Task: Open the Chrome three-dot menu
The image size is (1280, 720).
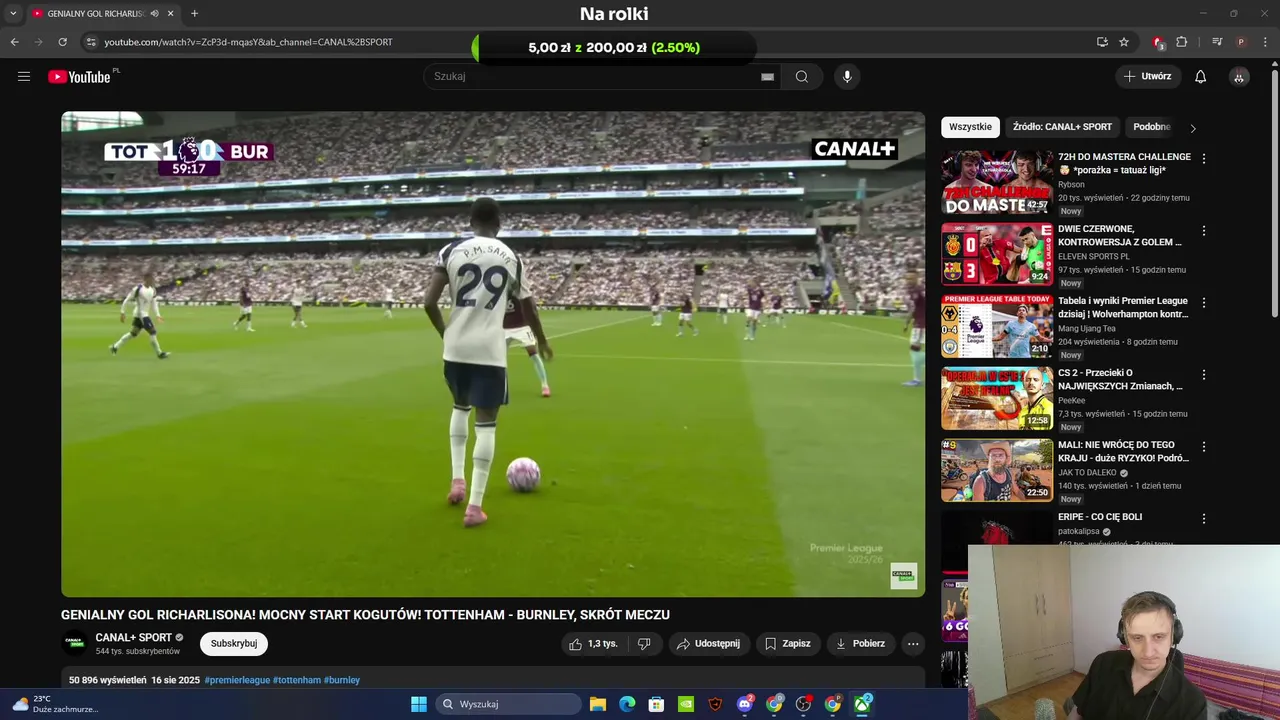Action: [x=1266, y=42]
